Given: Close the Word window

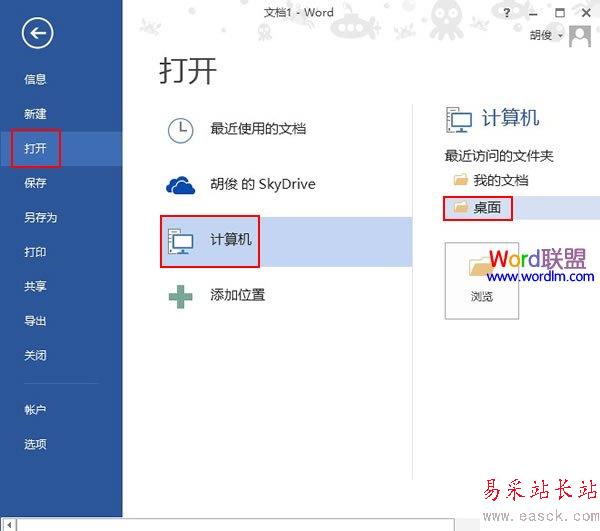Looking at the screenshot, I should (586, 13).
